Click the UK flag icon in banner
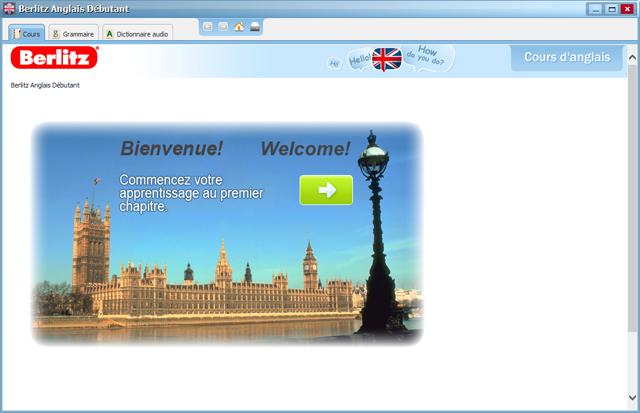Viewport: 640px width, 413px height. pos(387,59)
